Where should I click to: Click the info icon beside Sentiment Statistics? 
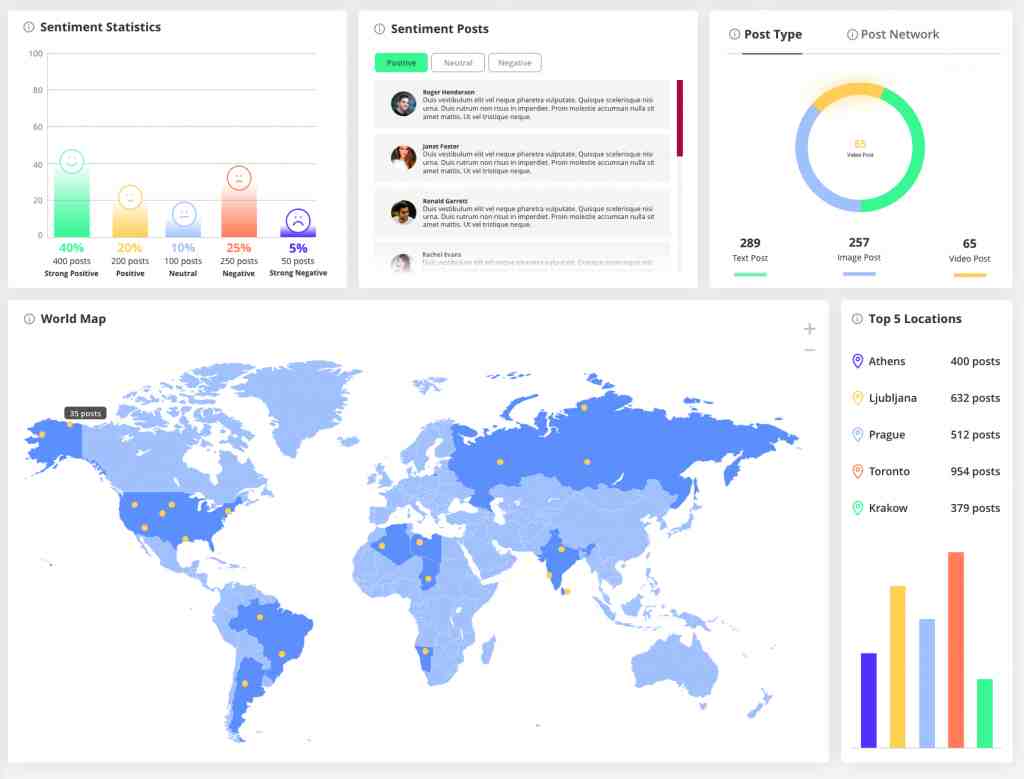click(x=27, y=27)
